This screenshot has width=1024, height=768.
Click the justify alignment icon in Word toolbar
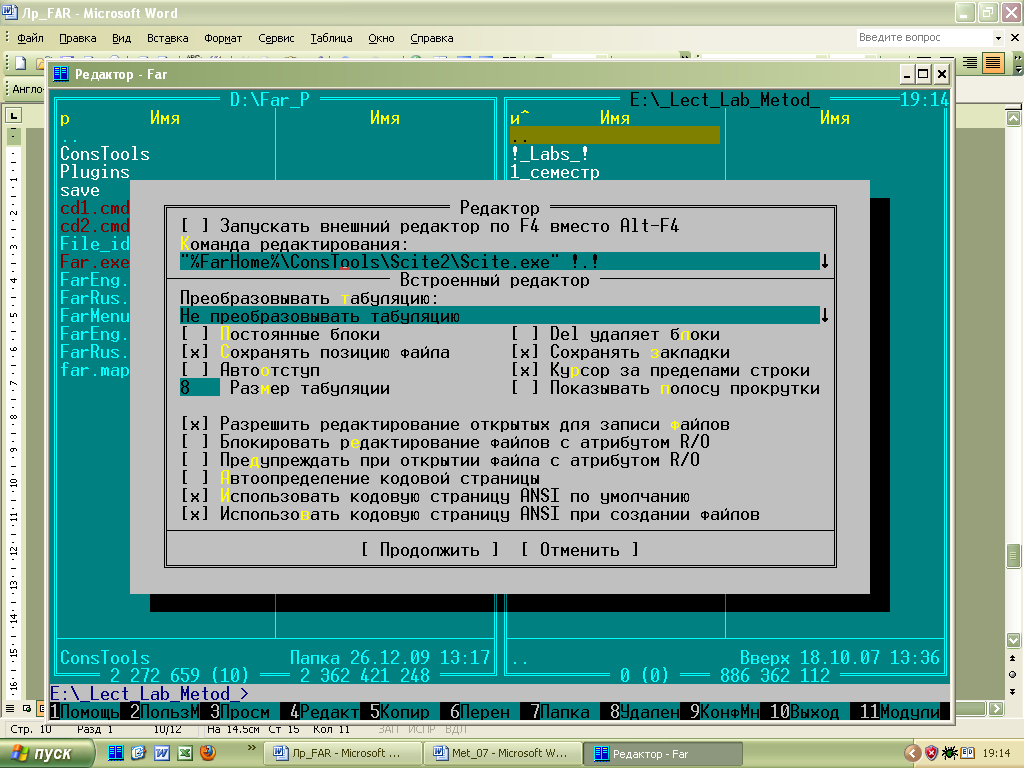point(993,63)
